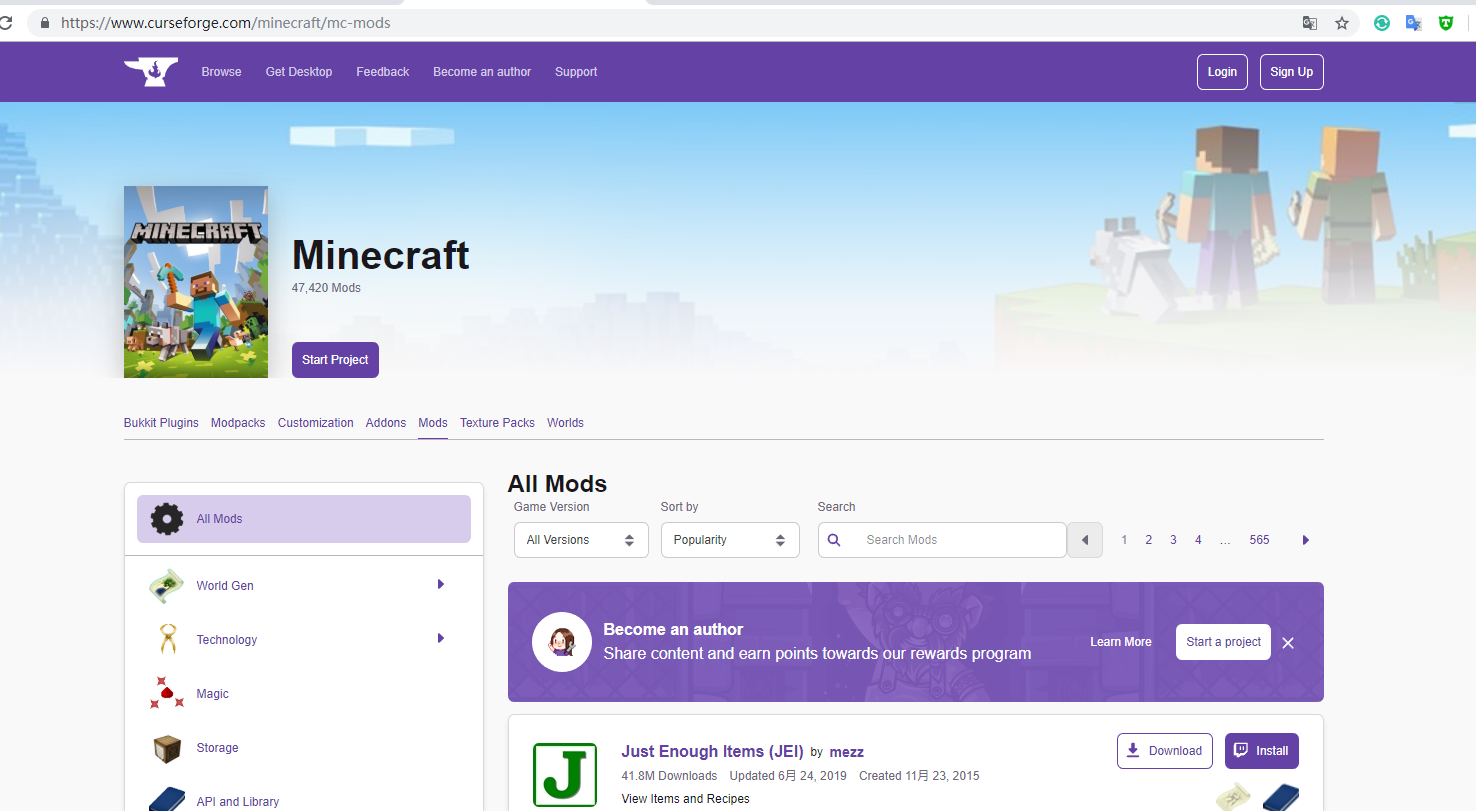Open Get Desktop in the top nav
Viewport: 1476px width, 811px height.
click(299, 72)
